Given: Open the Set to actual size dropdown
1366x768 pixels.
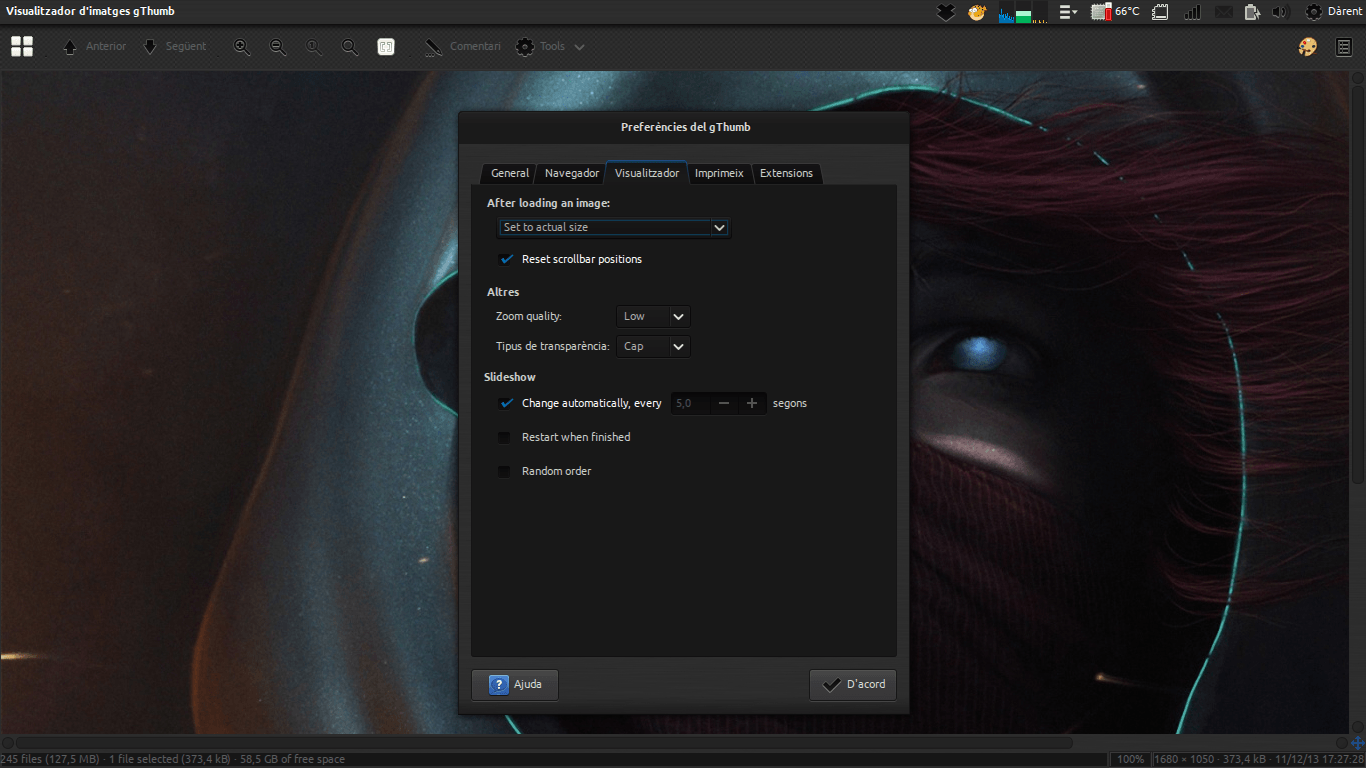Looking at the screenshot, I should pyautogui.click(x=614, y=227).
